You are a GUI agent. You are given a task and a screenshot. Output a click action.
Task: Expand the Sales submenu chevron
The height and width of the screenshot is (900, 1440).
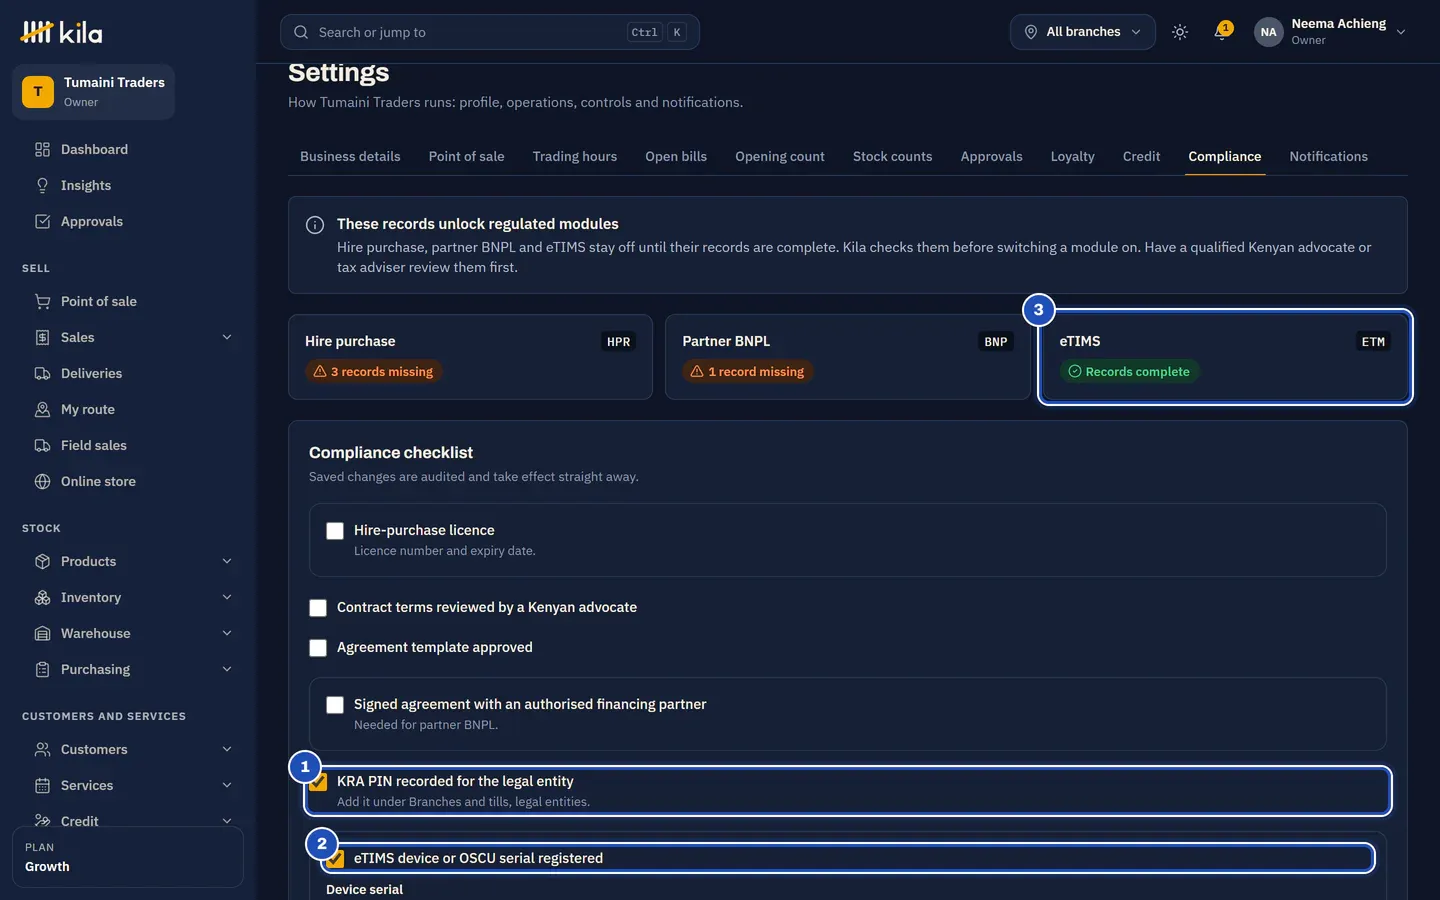pyautogui.click(x=227, y=337)
